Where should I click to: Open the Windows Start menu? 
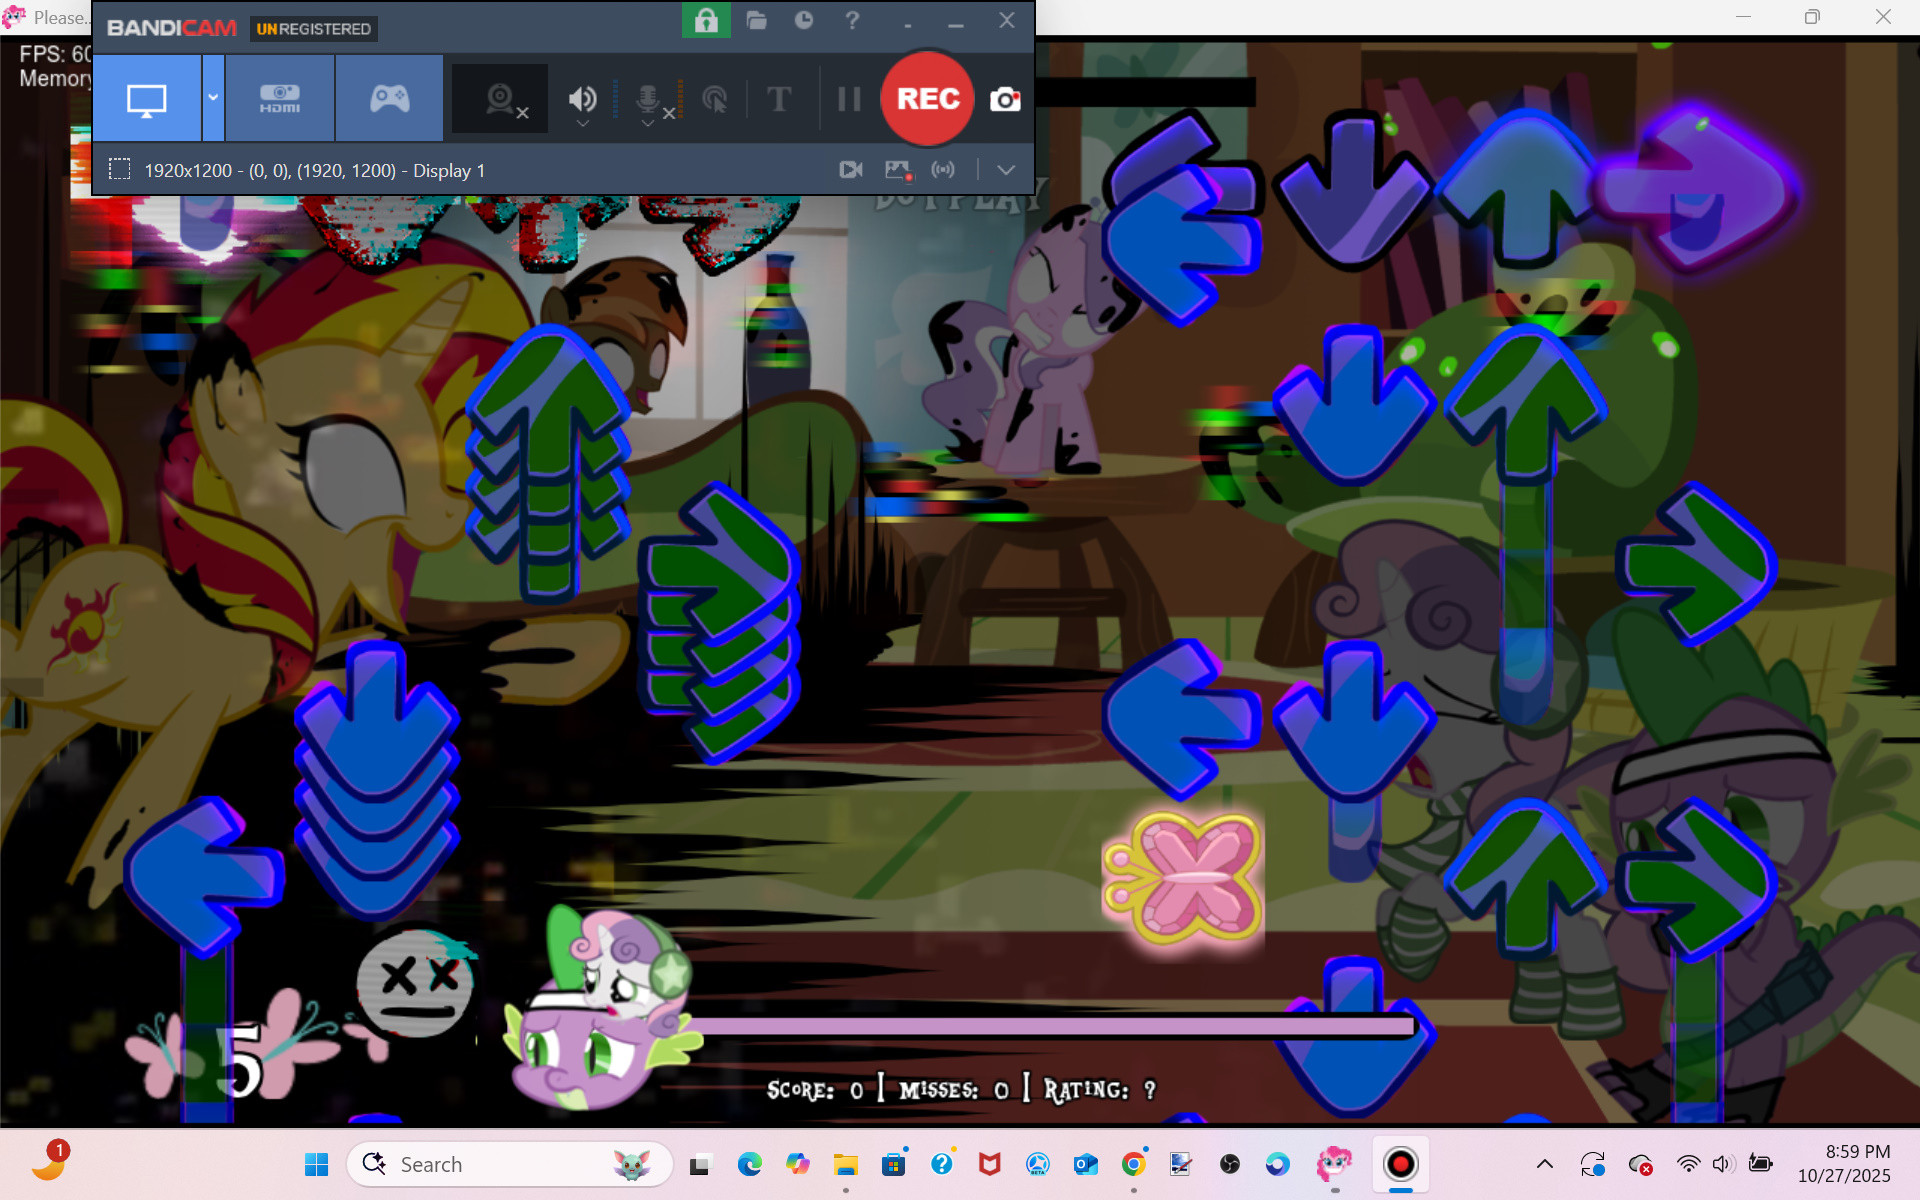(317, 1164)
